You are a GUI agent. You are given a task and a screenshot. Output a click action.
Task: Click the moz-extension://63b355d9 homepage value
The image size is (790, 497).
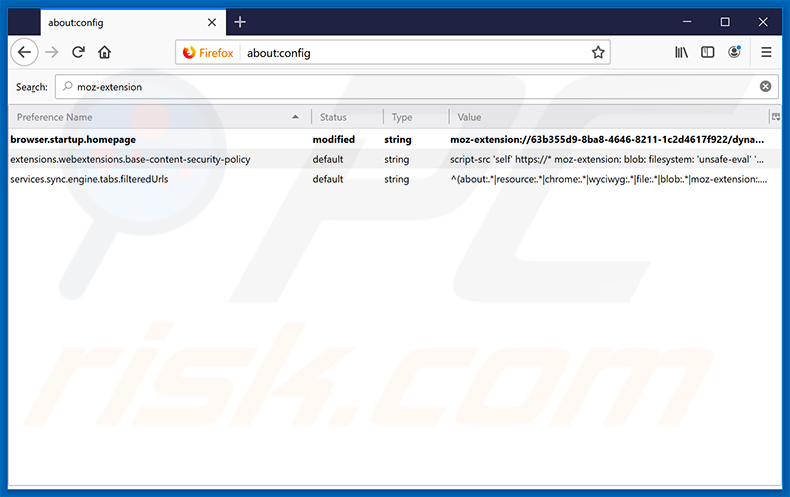(x=607, y=139)
